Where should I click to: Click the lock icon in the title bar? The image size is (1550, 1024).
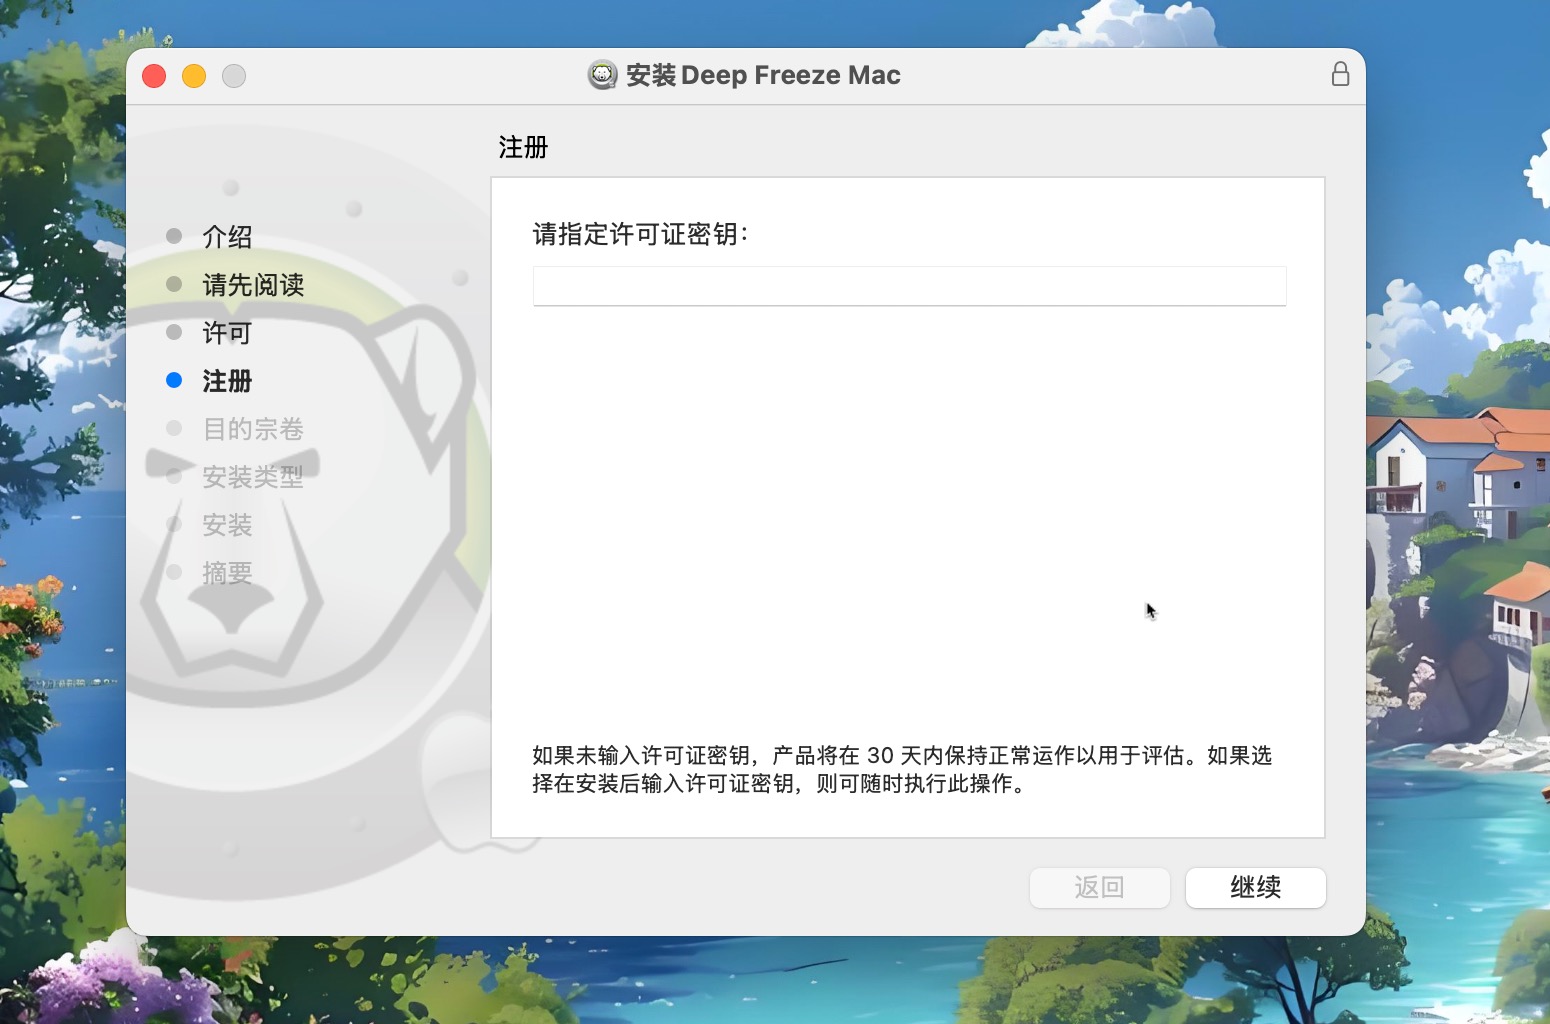[1340, 74]
